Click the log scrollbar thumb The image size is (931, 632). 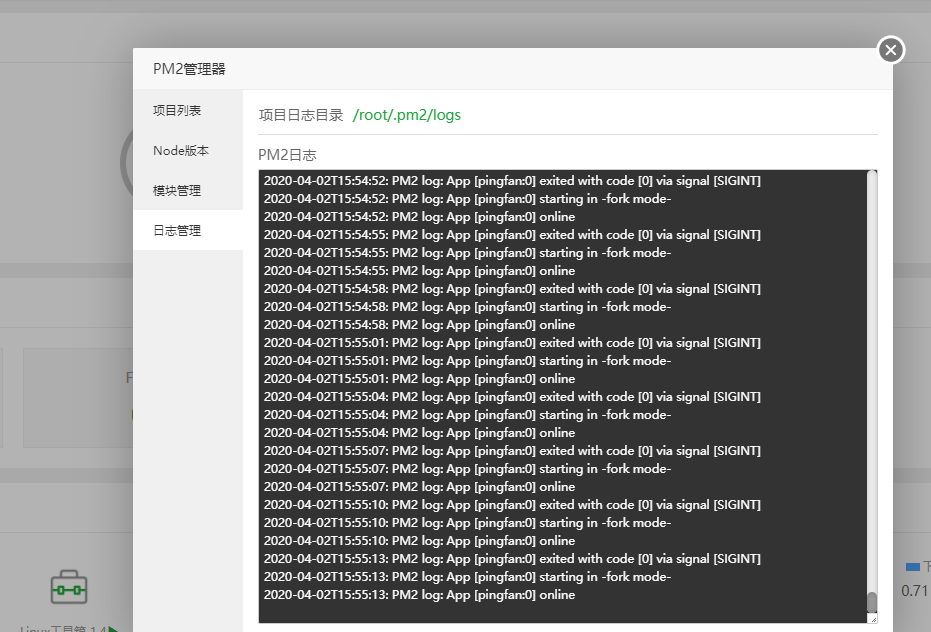click(872, 602)
